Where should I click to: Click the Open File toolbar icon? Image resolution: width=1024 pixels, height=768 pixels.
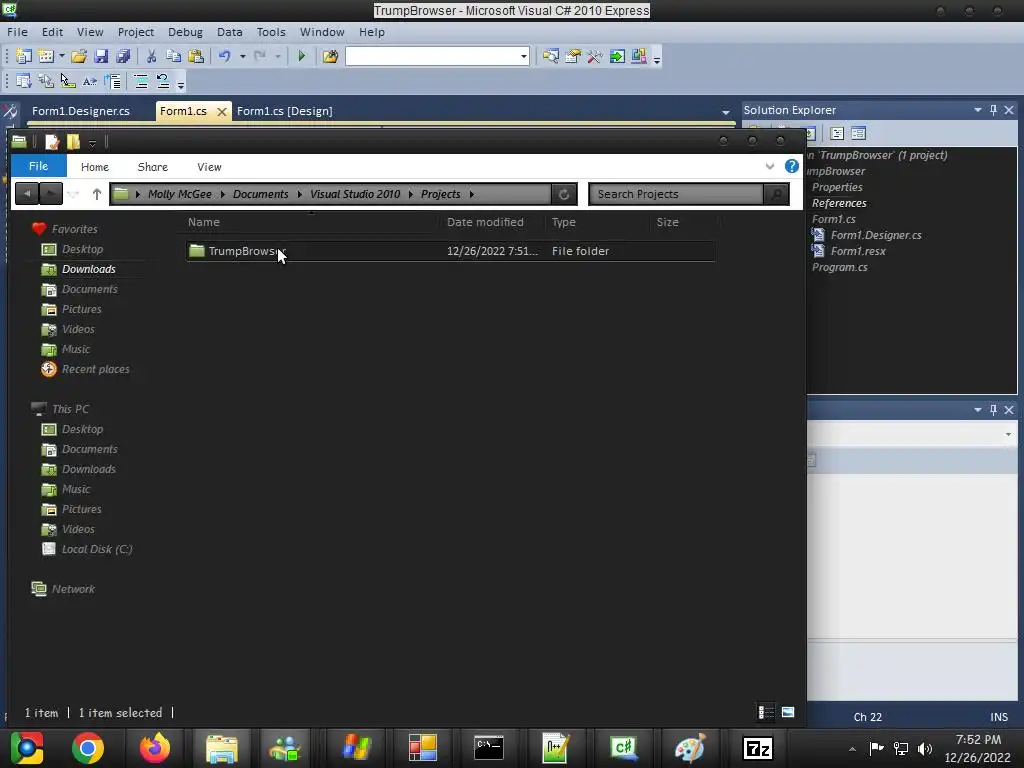click(79, 56)
